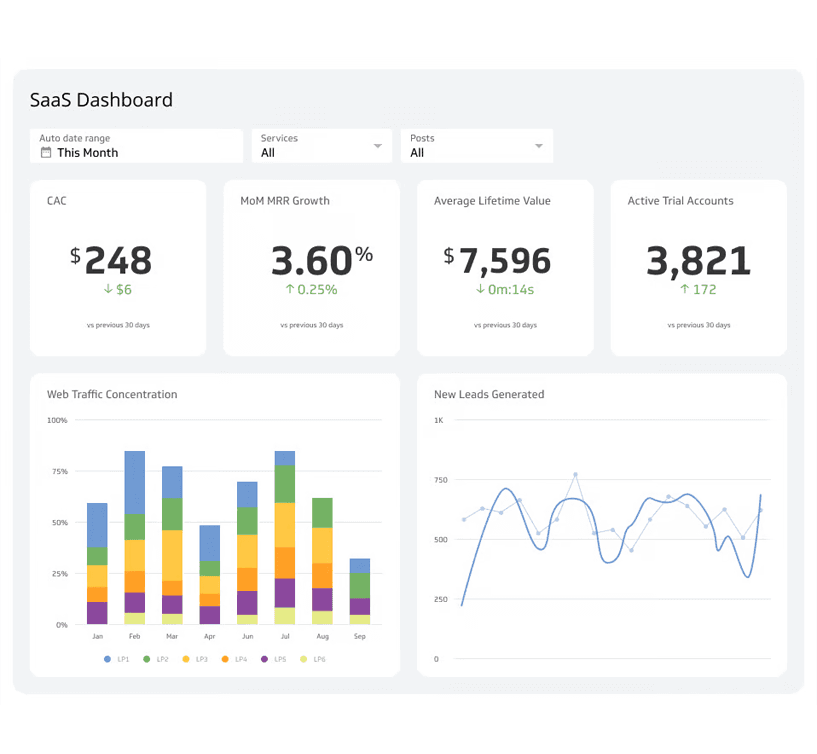Click the up arrow beside 172
Viewport: 817px width, 754px height.
click(685, 290)
